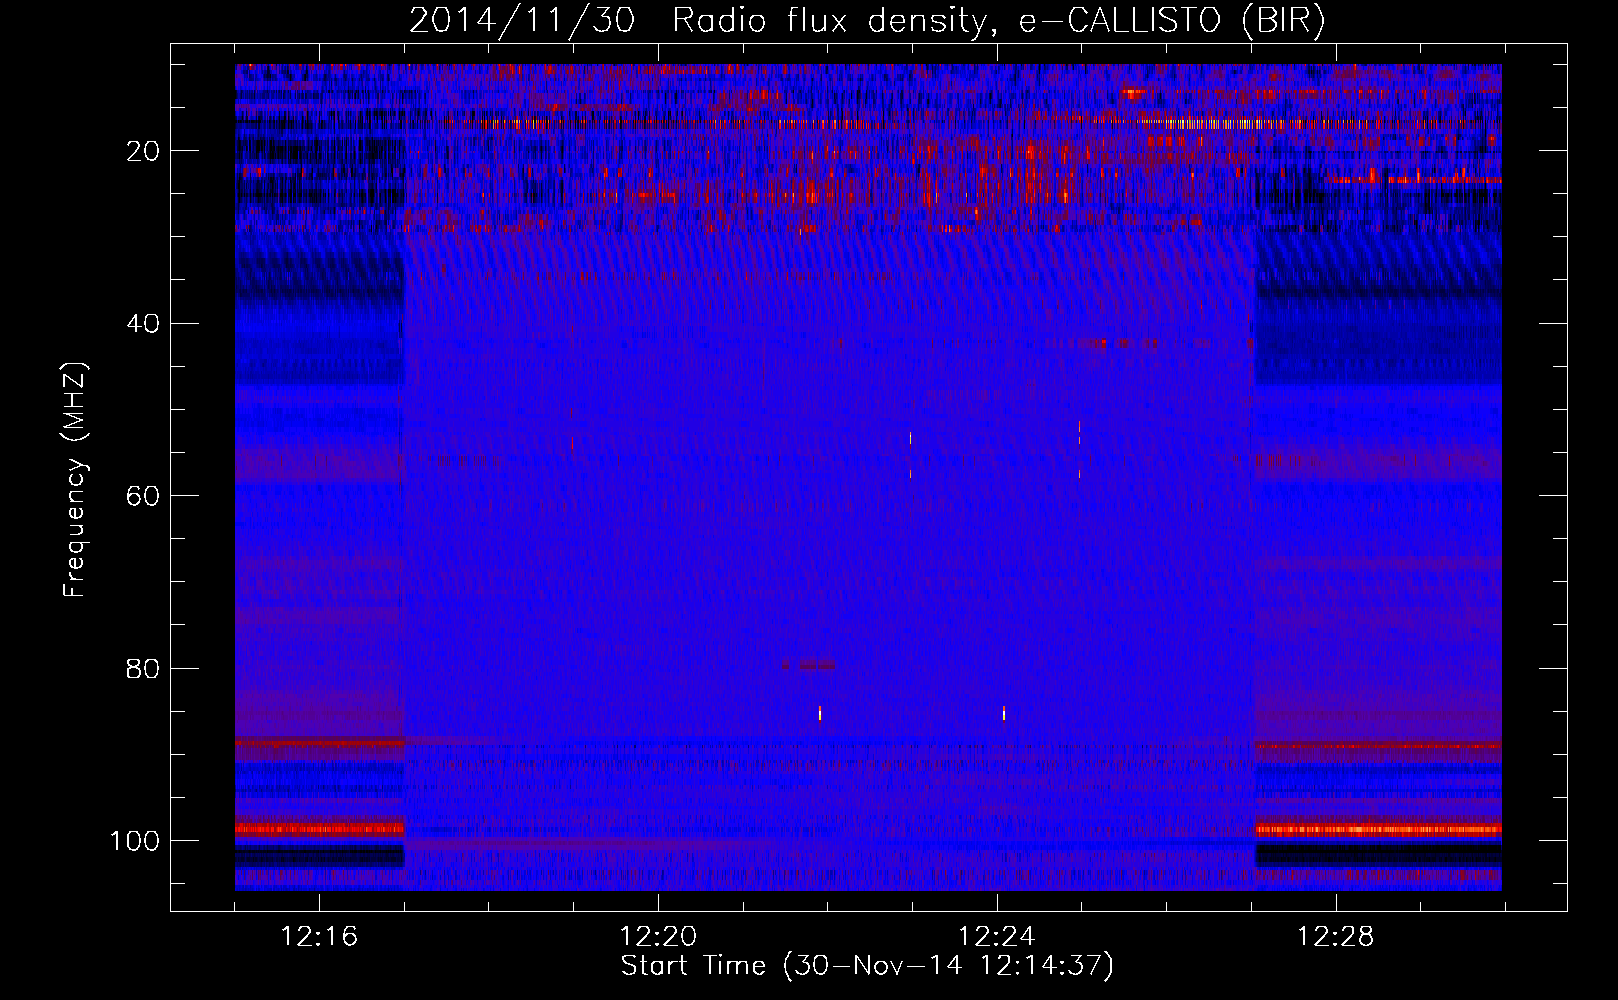
Task: Click the plot title 'Radio flux density, e-CALLISTO (BIR)'
Action: pyautogui.click(x=998, y=21)
